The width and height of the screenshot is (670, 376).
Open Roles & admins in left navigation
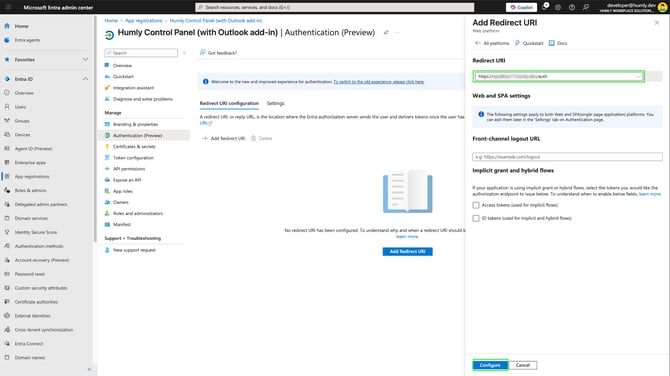(x=30, y=191)
